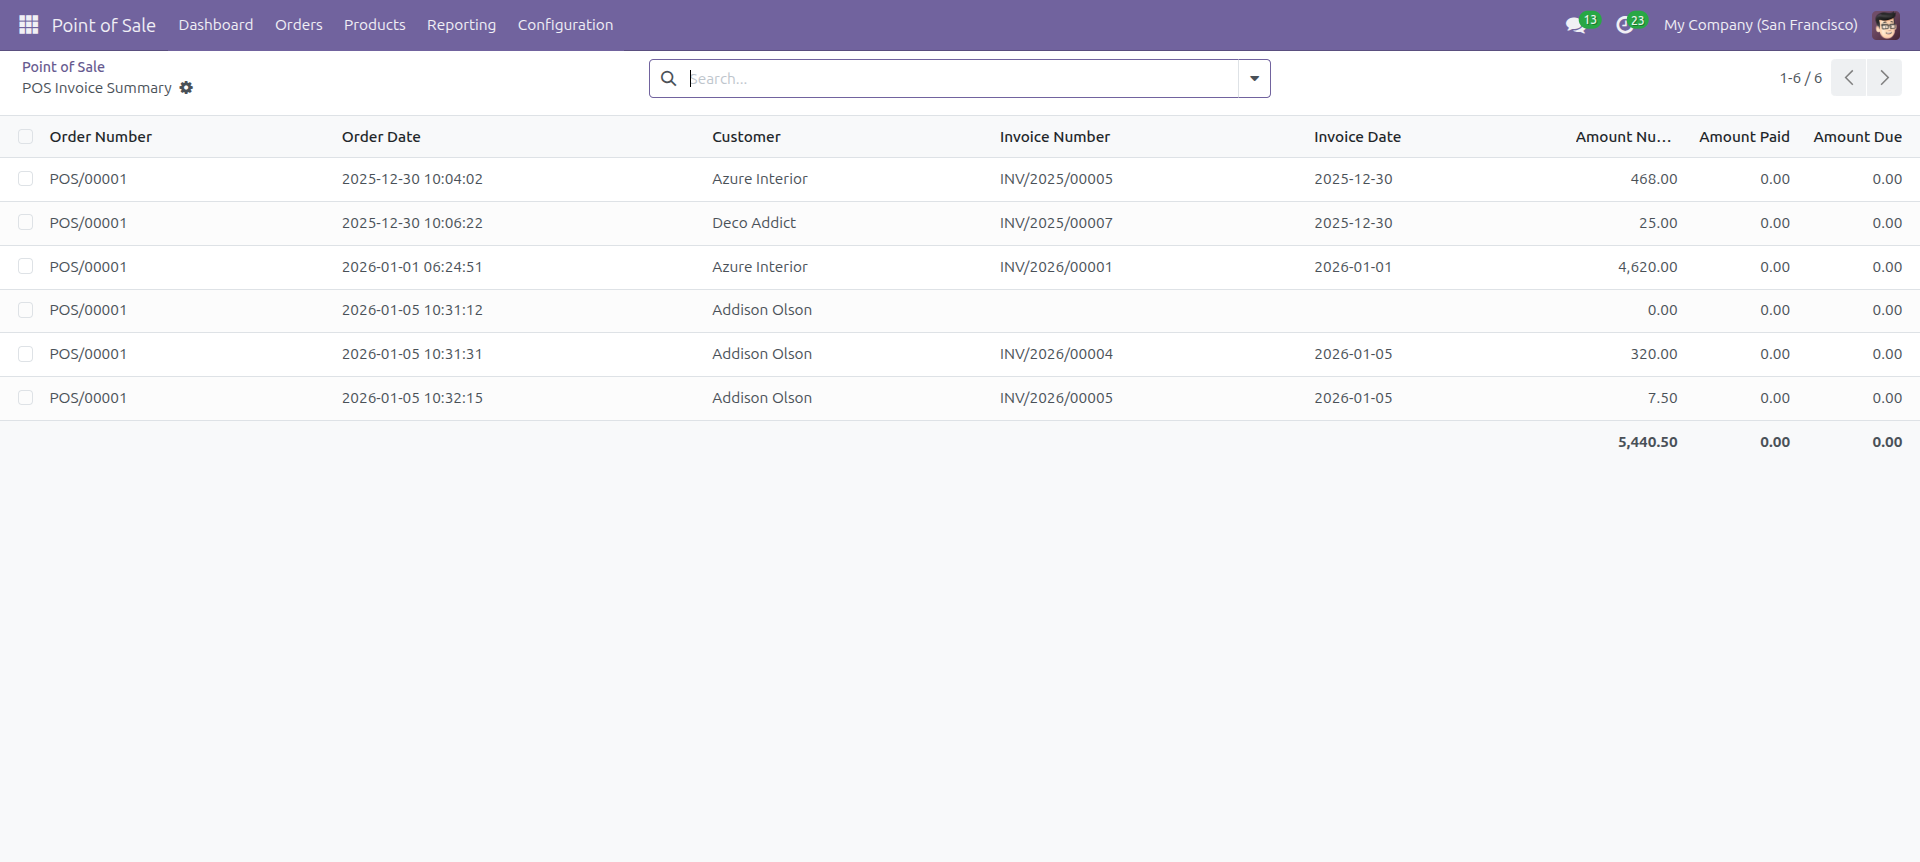Viewport: 1920px width, 862px height.
Task: Tick the select-all checkbox in the header
Action: [x=26, y=137]
